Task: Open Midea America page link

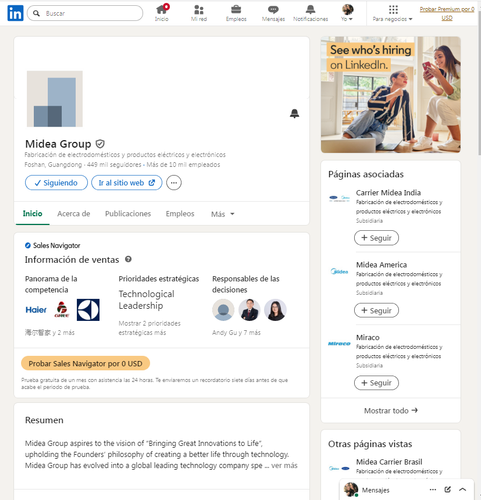Action: pyautogui.click(x=381, y=265)
